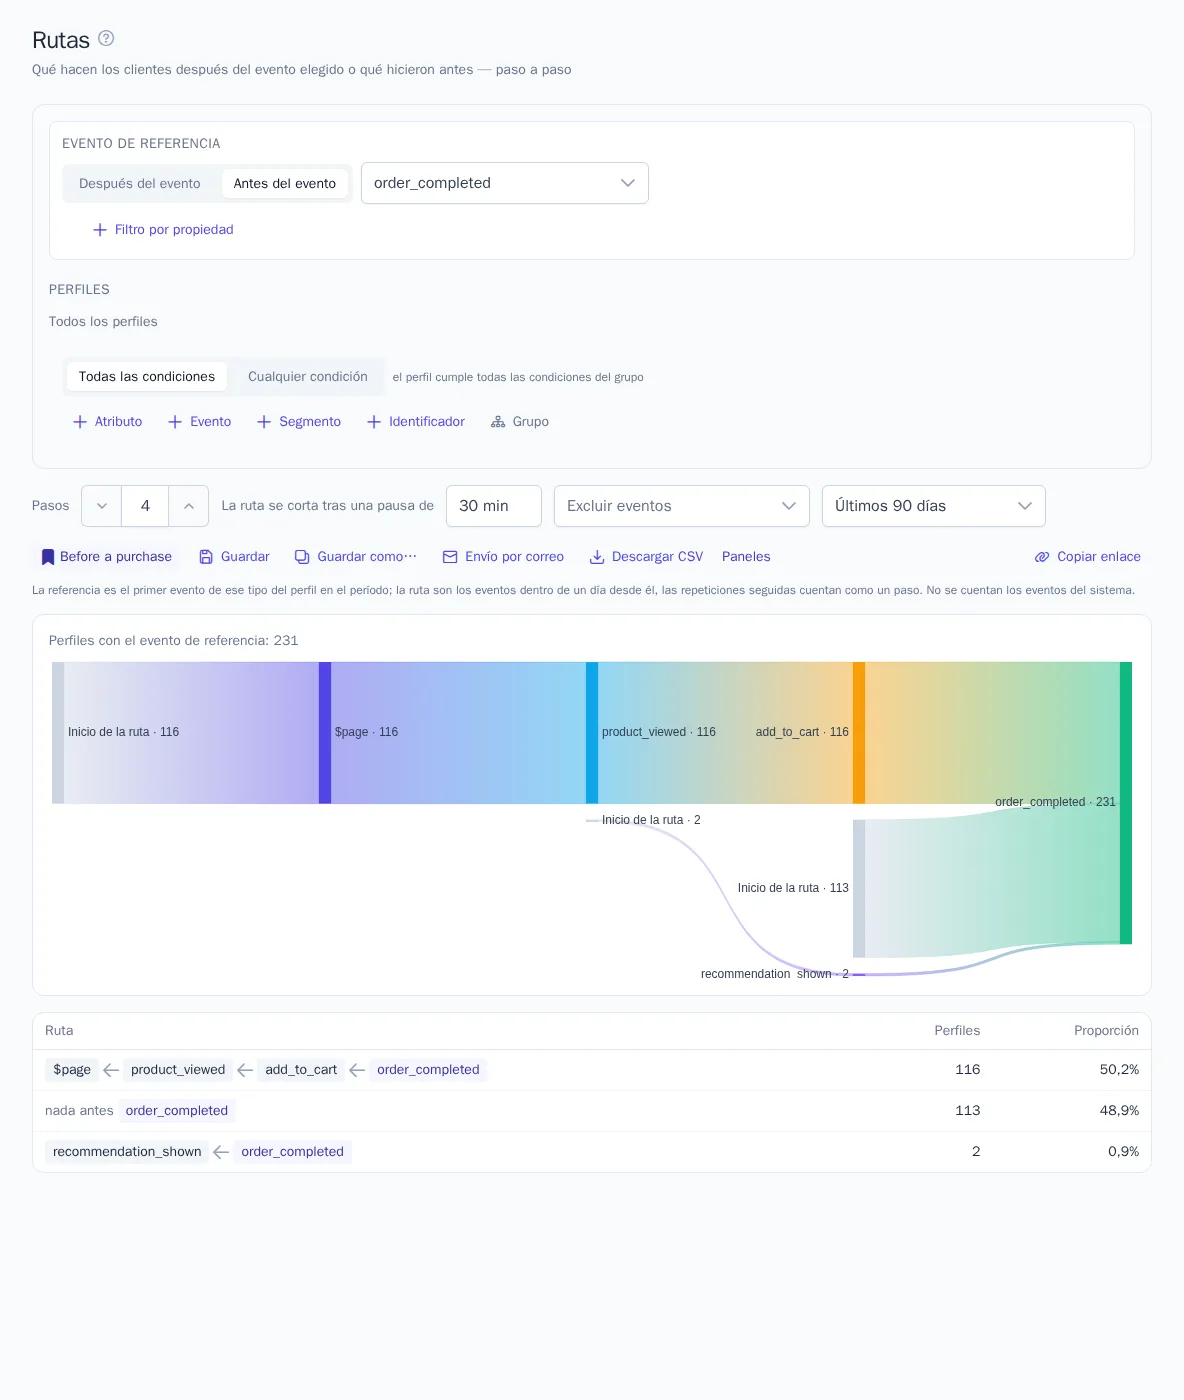
Task: Open the Paneles menu item
Action: (746, 557)
